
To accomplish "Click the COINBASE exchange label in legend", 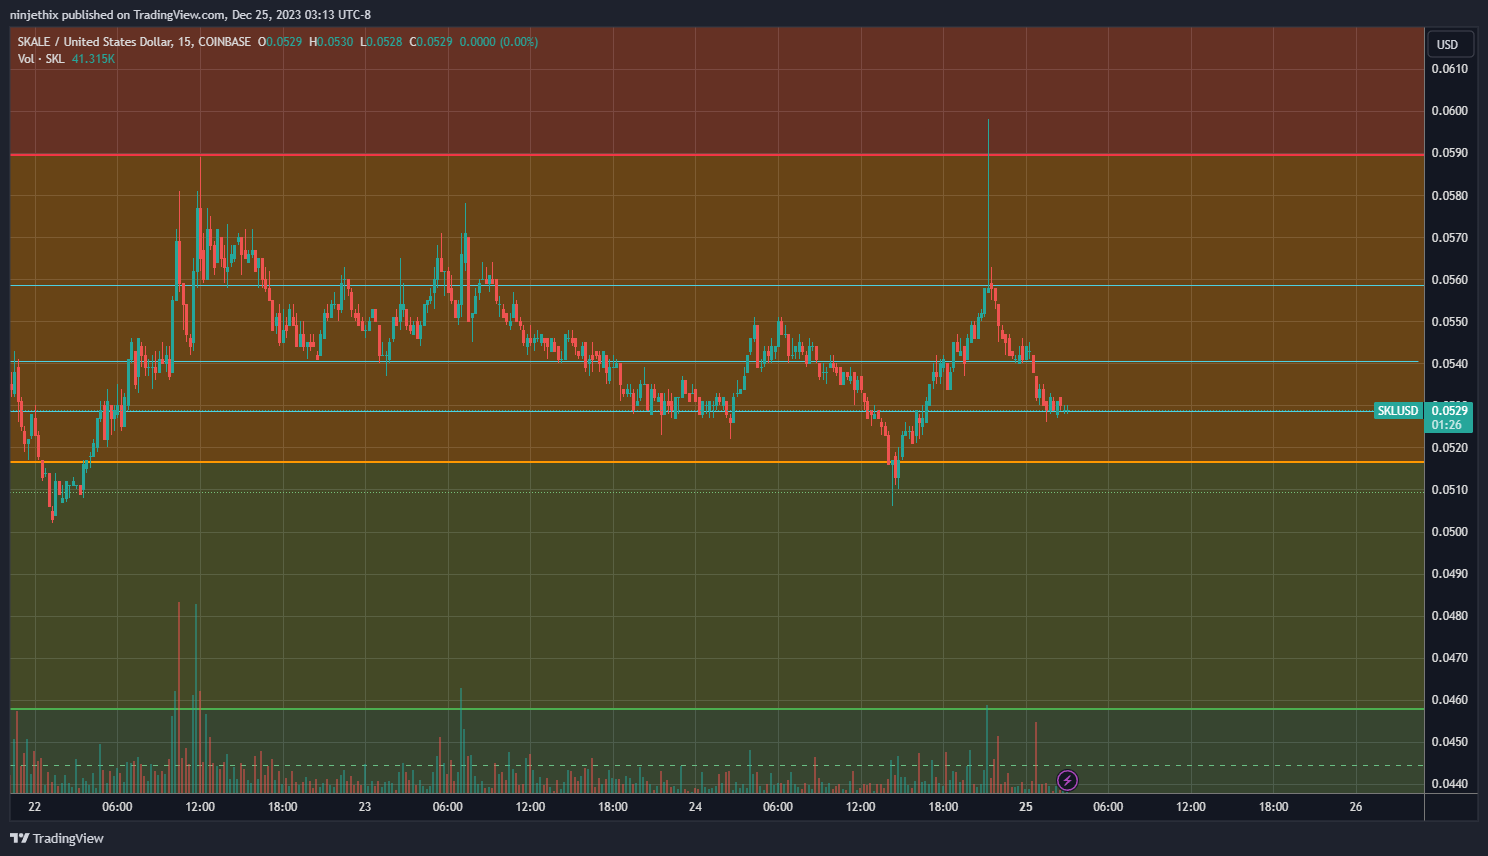I will coord(224,42).
